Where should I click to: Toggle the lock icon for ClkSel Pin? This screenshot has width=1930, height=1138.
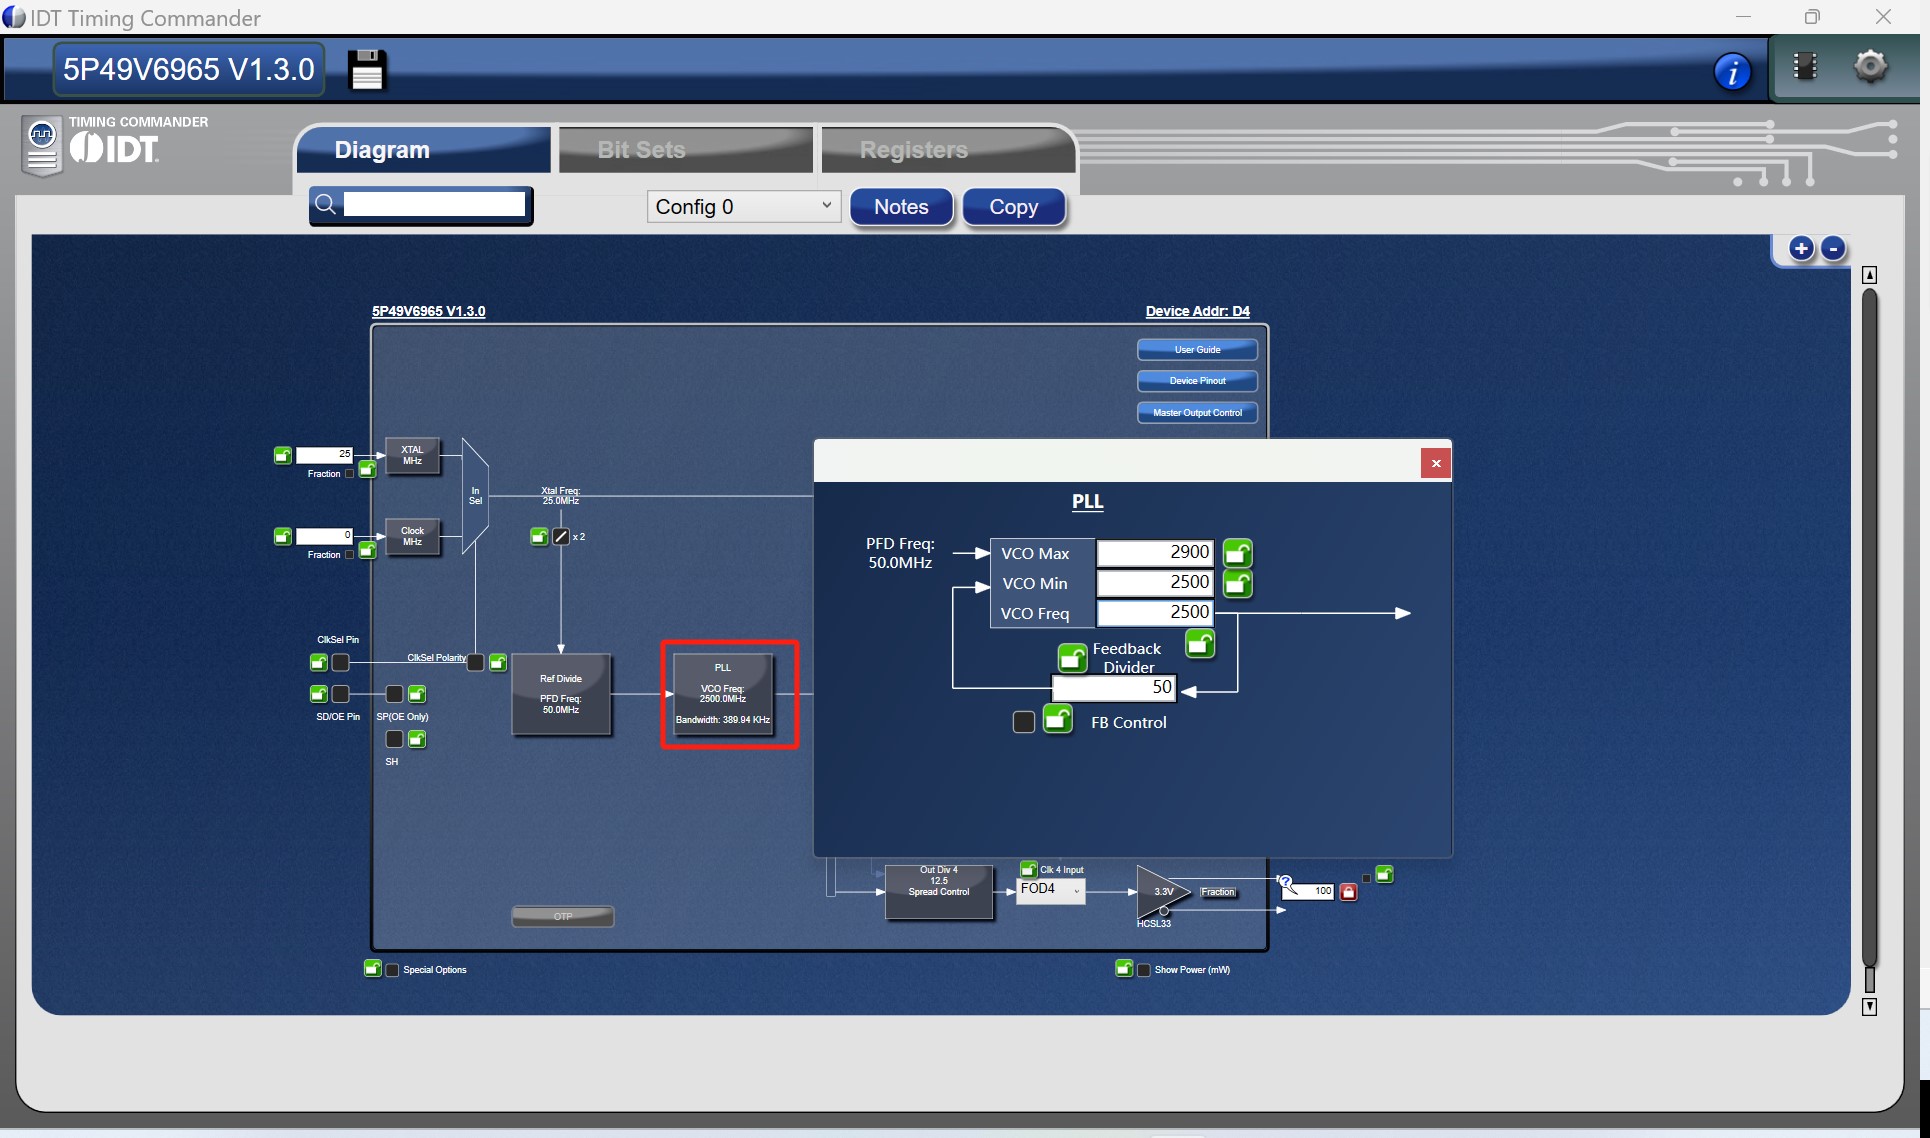(x=318, y=662)
